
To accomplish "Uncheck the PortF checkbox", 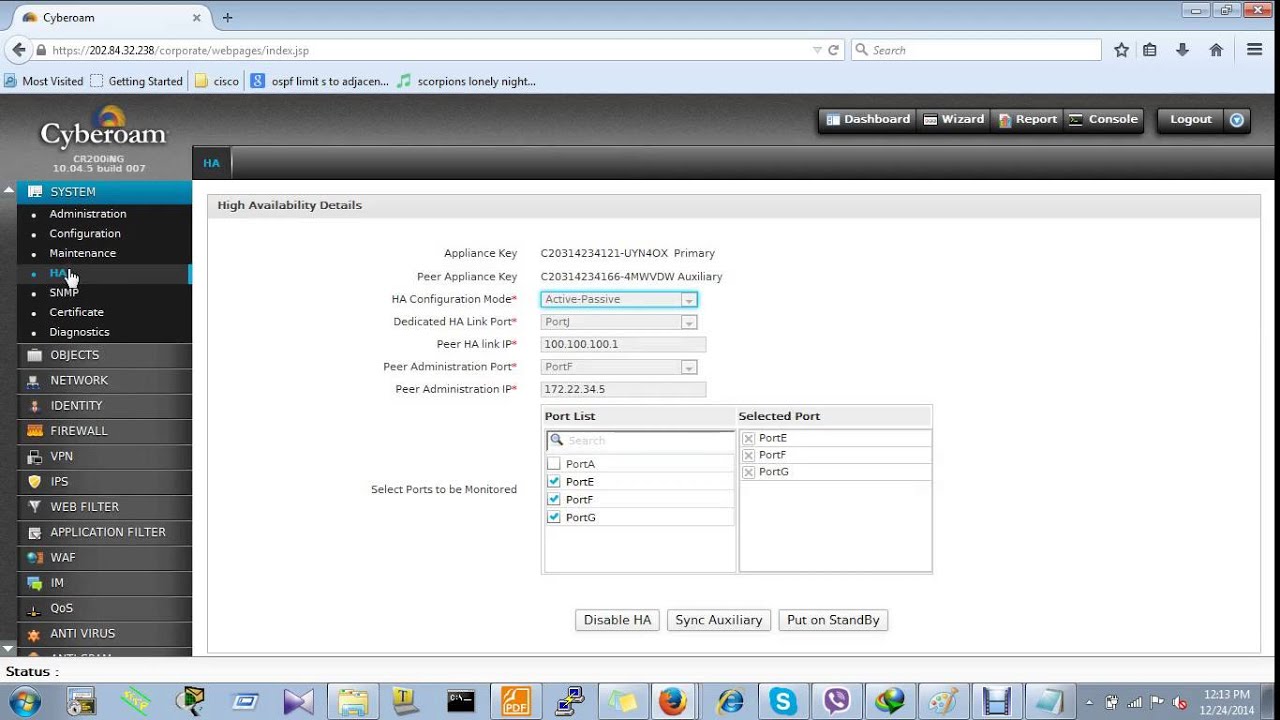I will tap(554, 500).
